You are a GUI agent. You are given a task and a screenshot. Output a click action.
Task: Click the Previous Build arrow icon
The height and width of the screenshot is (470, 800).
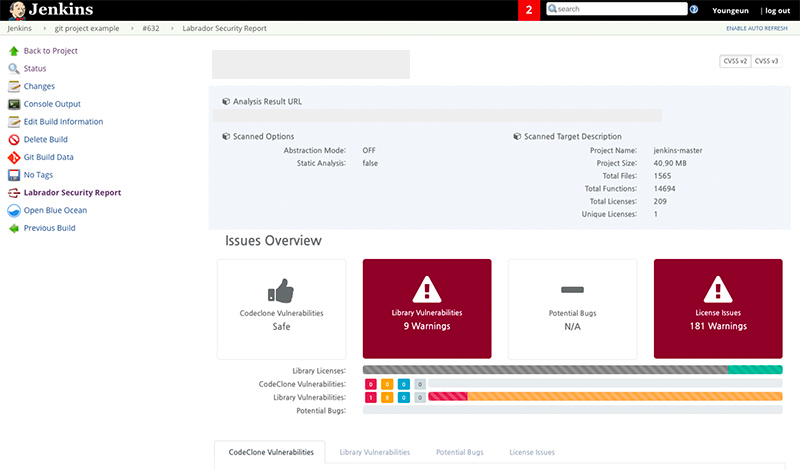(x=14, y=228)
